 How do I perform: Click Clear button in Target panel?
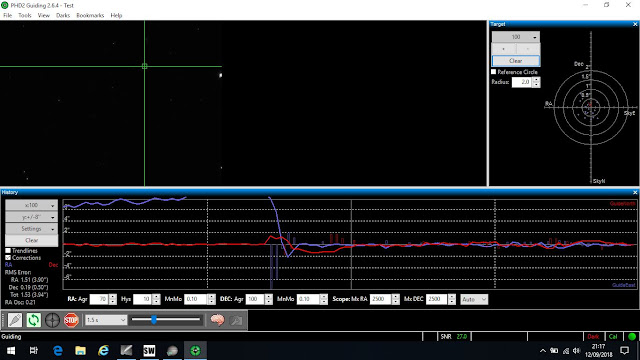coord(516,61)
